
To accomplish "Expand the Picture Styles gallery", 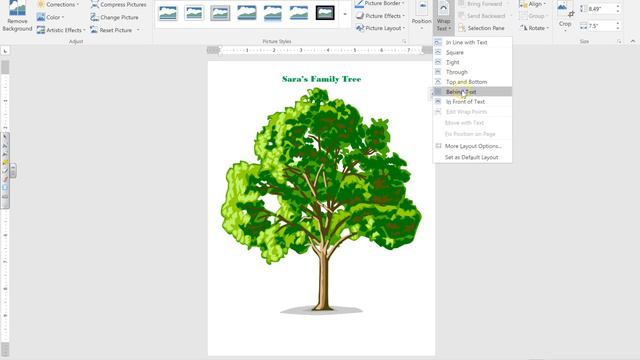I will click(345, 14).
